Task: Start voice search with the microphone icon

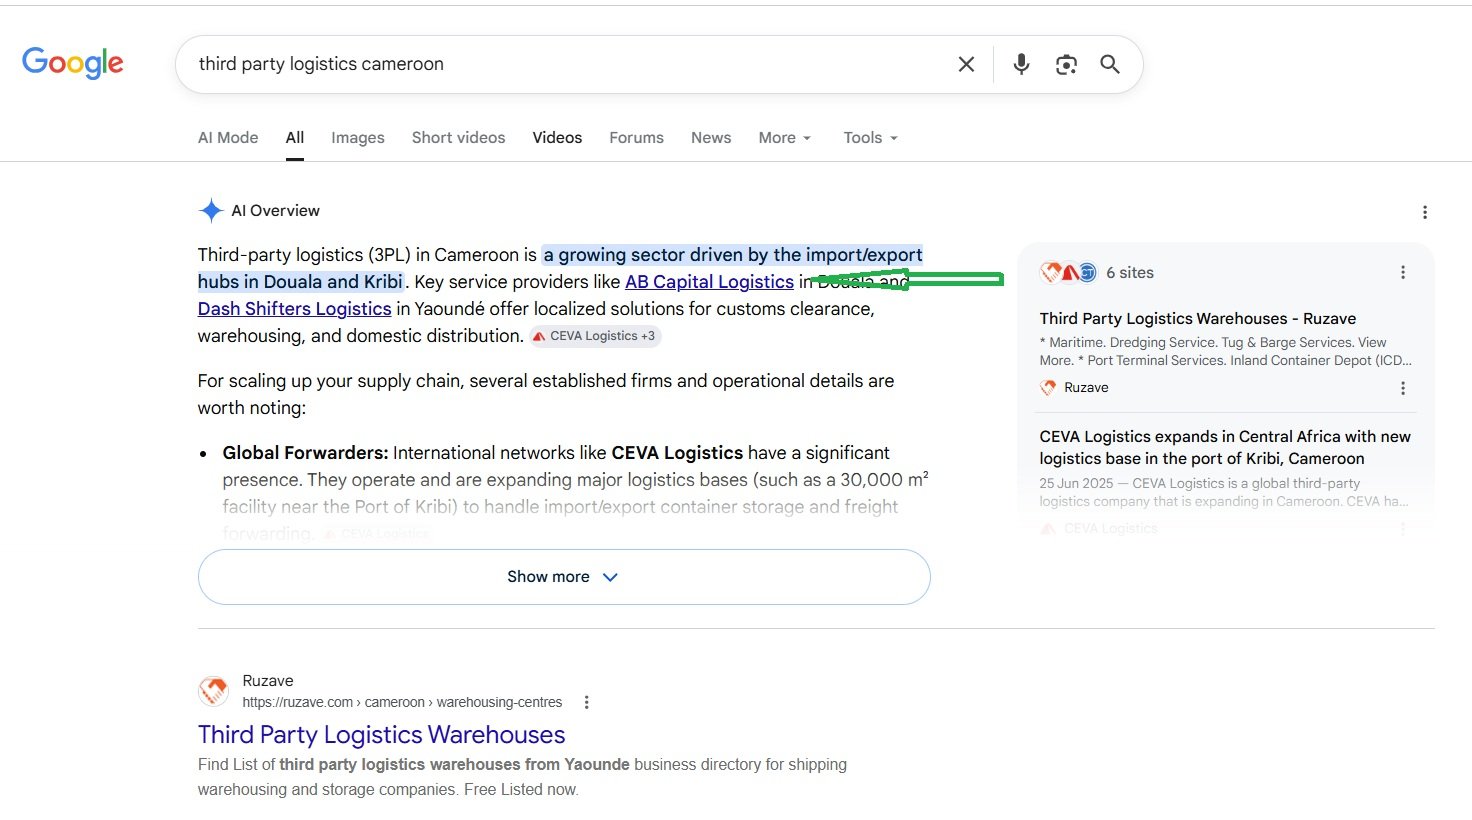Action: pyautogui.click(x=1021, y=64)
